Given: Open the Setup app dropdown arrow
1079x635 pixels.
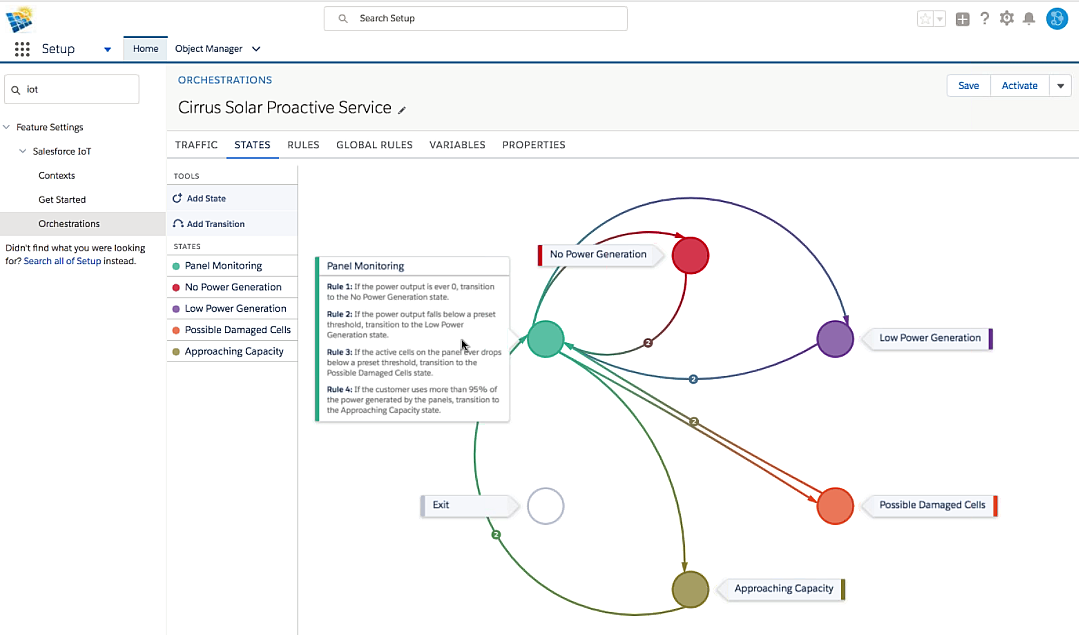Looking at the screenshot, I should (107, 50).
